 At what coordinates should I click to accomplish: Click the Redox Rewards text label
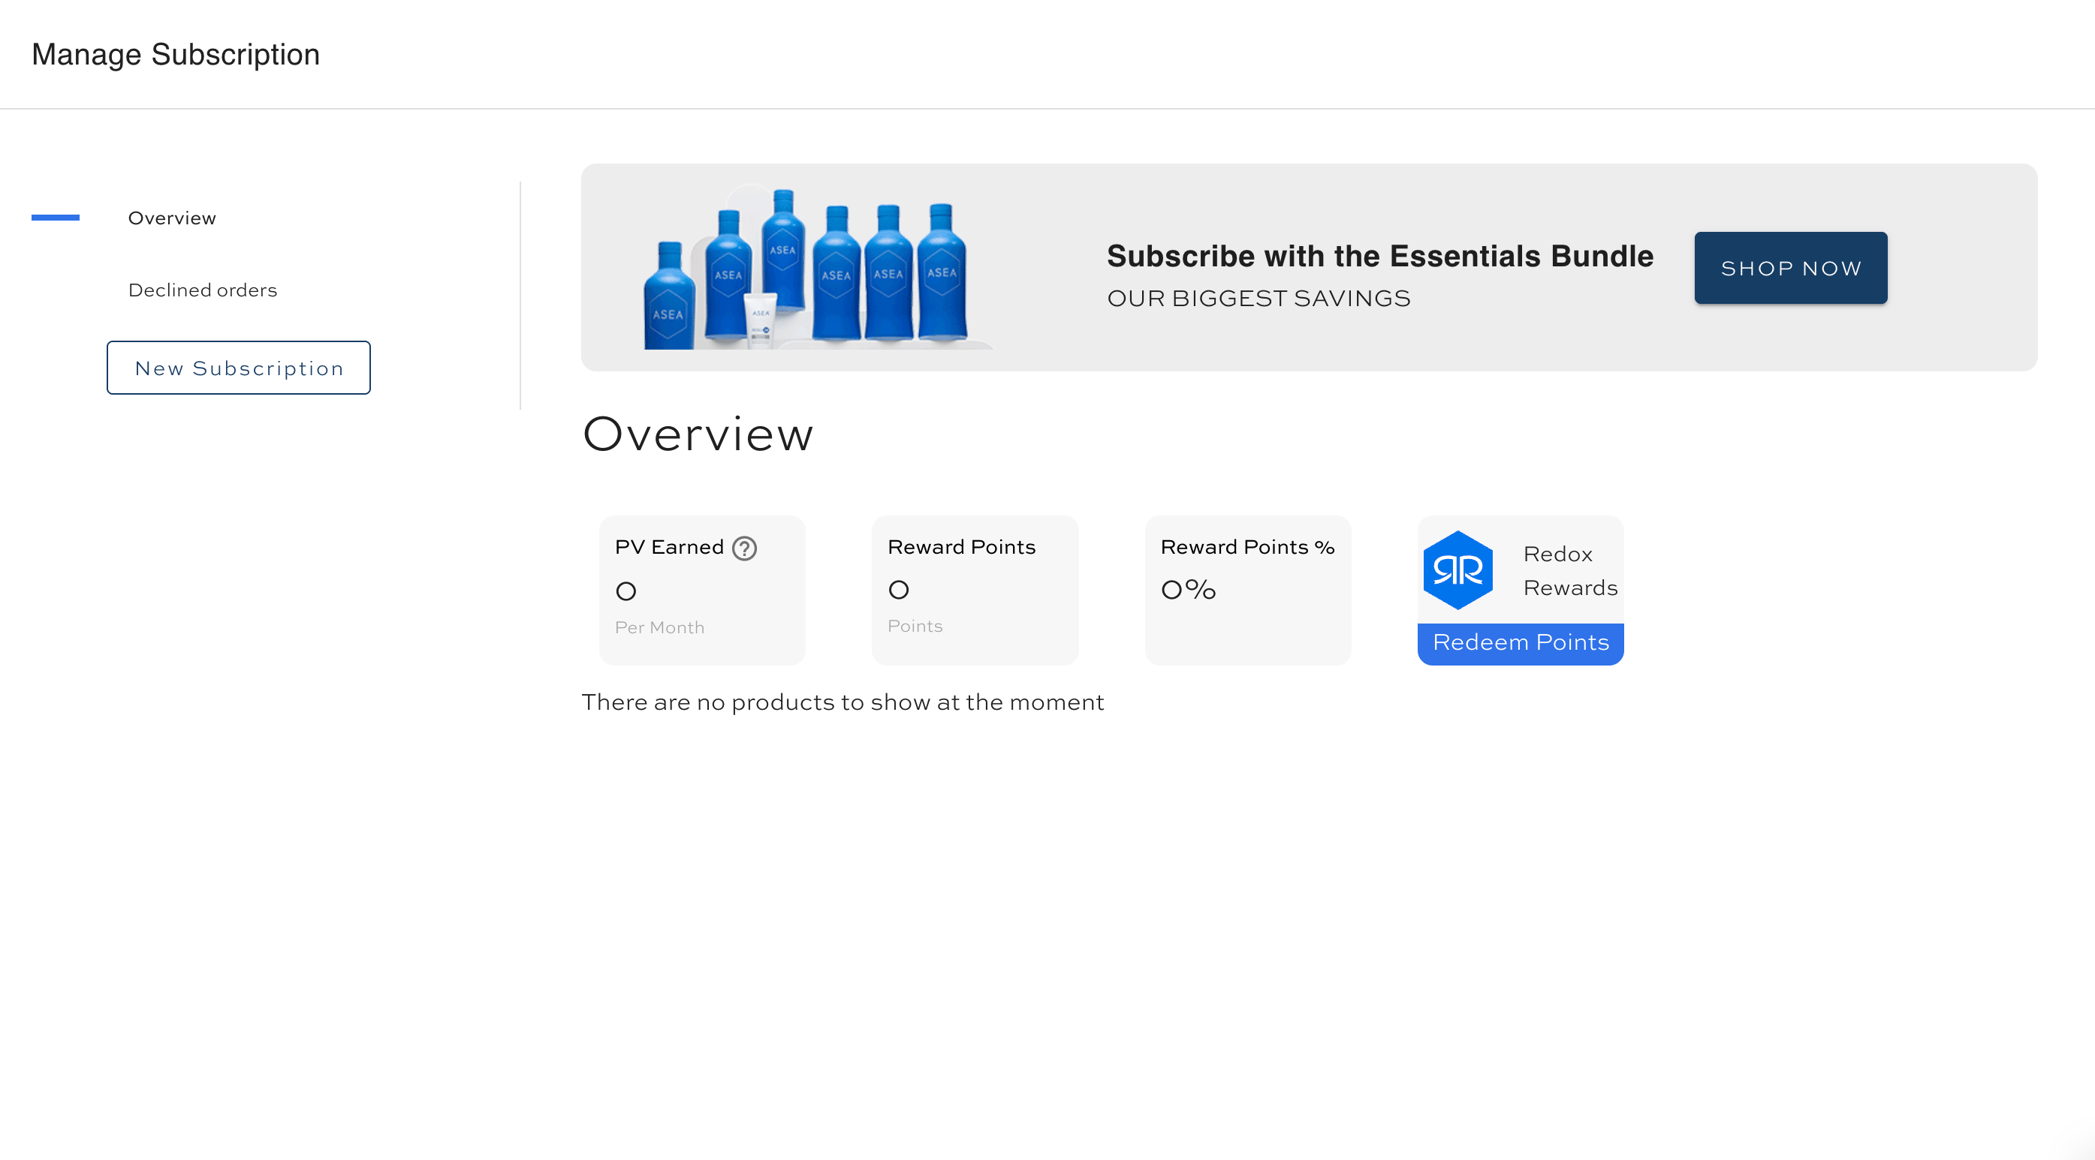point(1570,571)
